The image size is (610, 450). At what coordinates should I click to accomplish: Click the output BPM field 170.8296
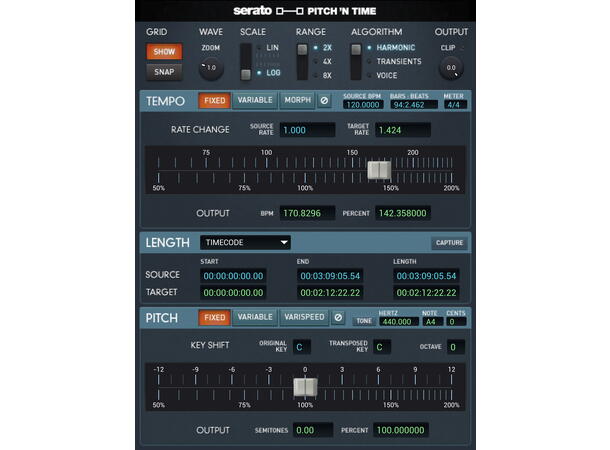(x=307, y=213)
